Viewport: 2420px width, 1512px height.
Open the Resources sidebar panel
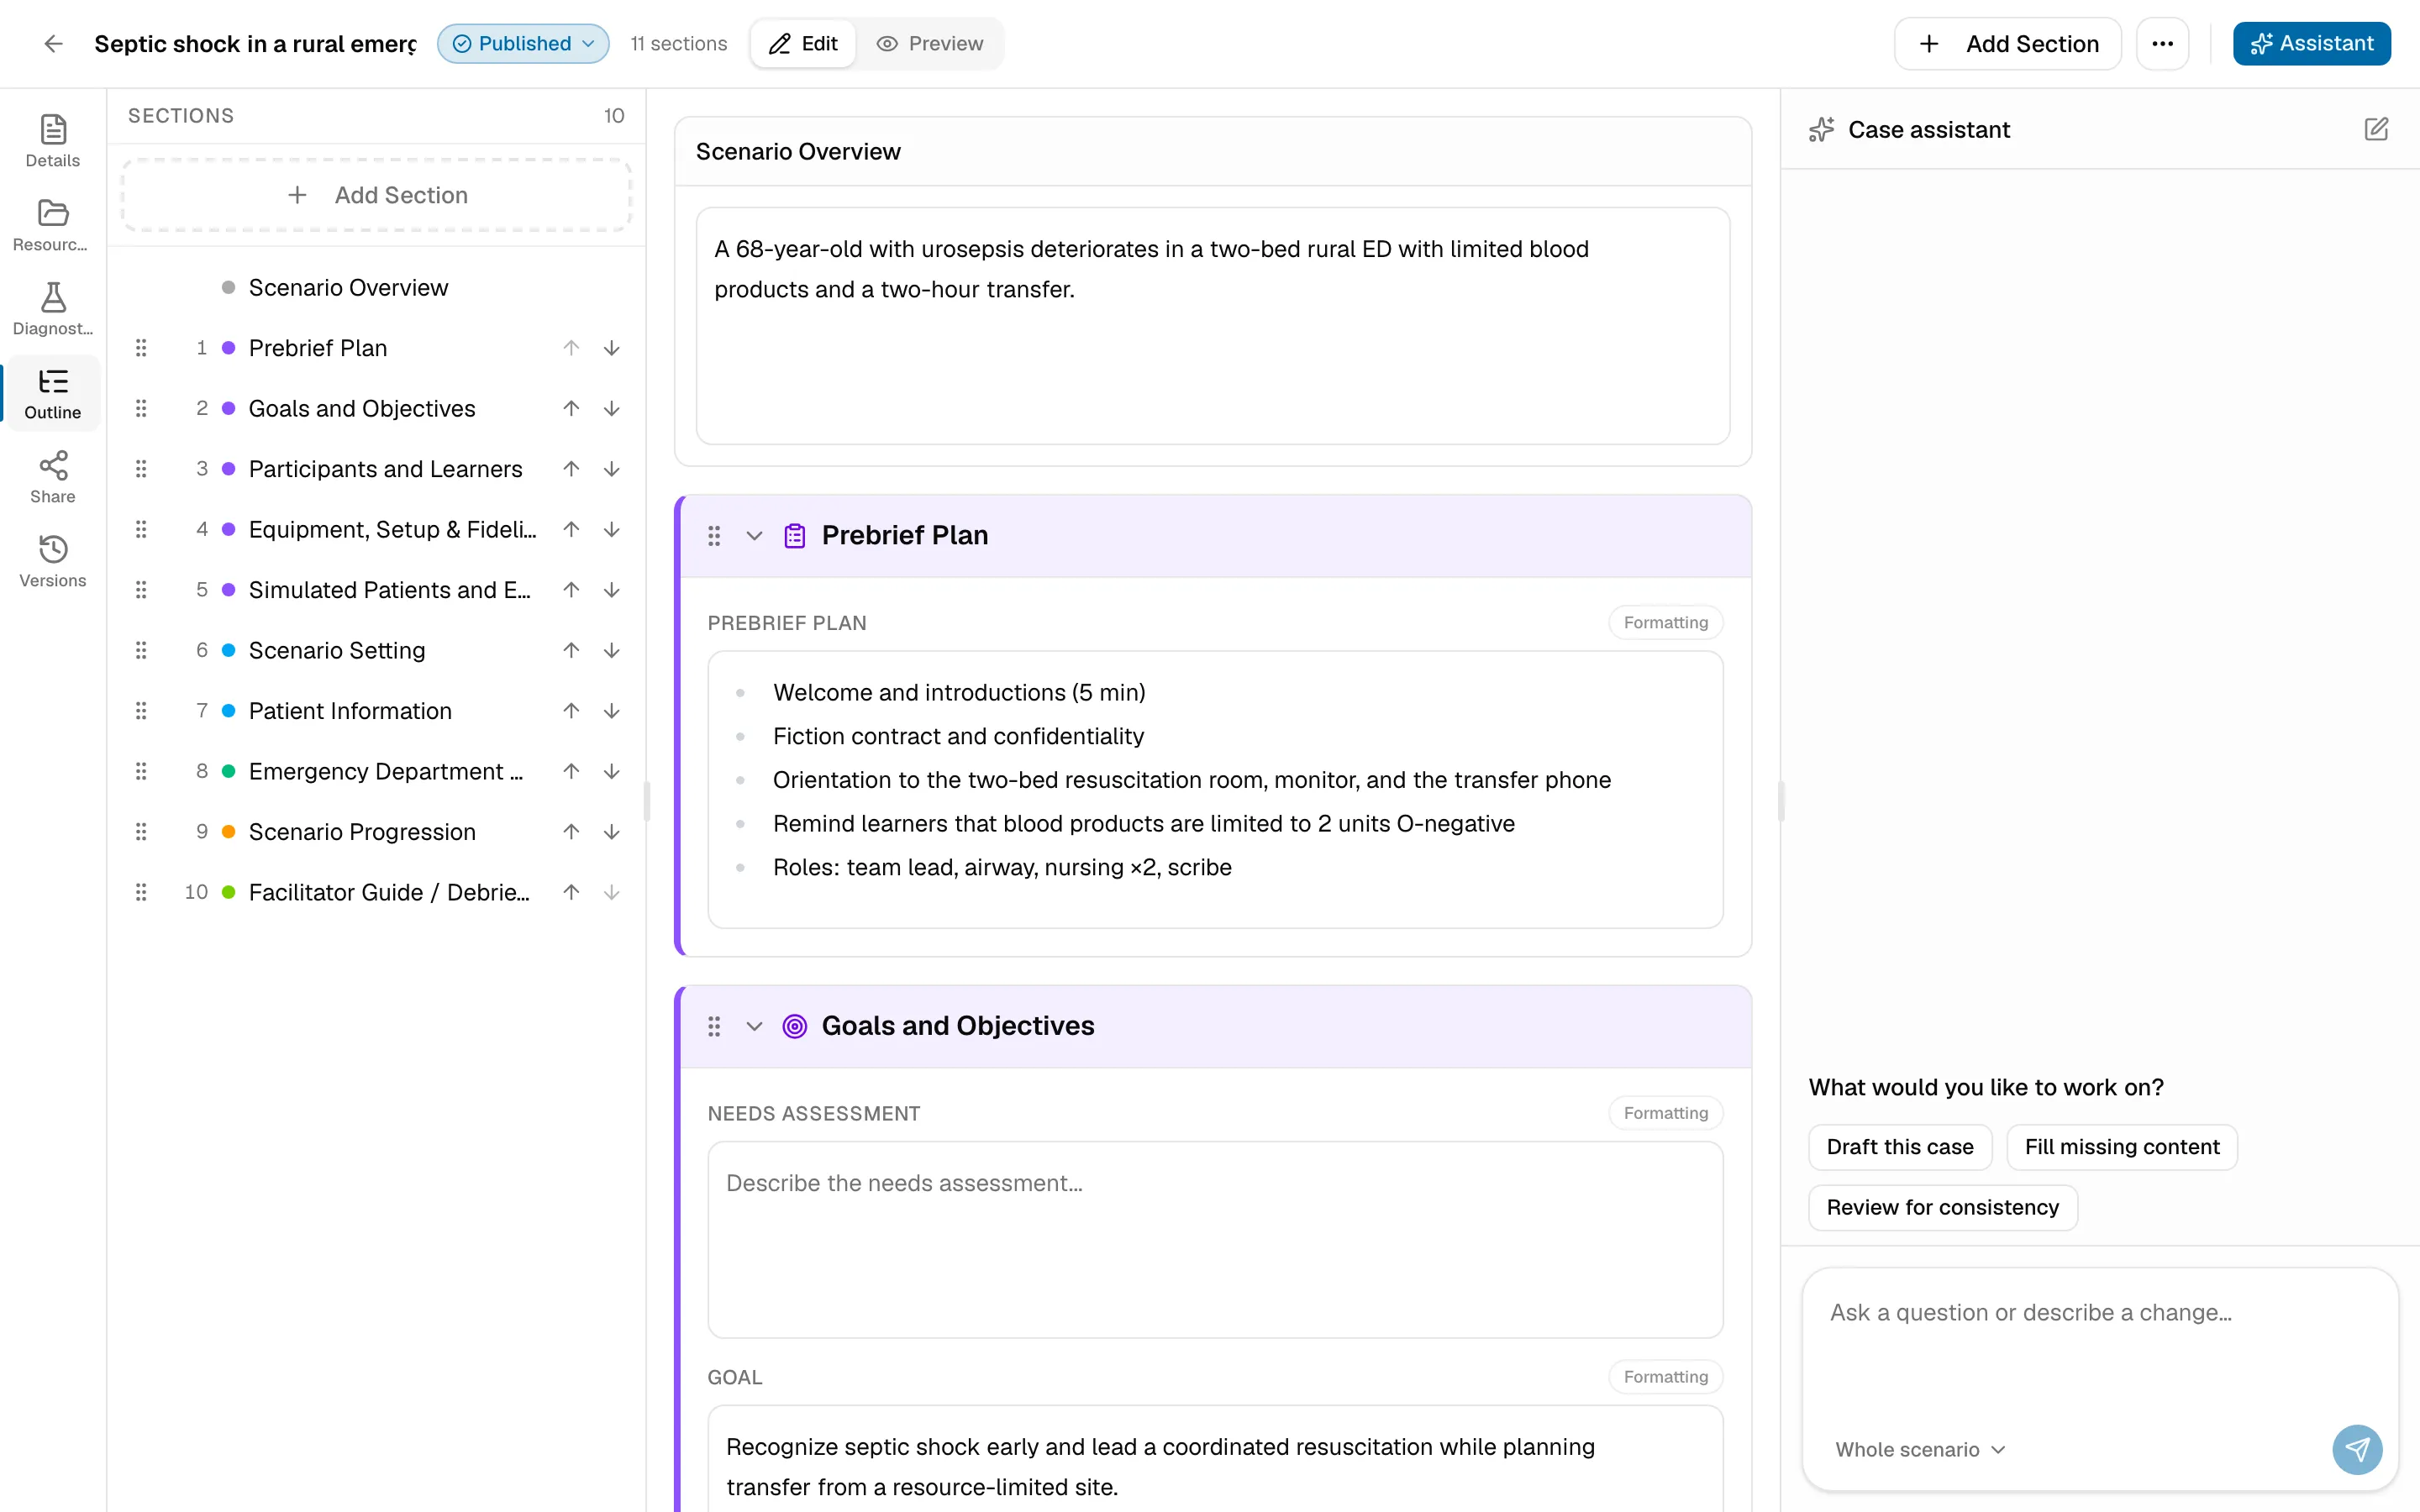(53, 225)
